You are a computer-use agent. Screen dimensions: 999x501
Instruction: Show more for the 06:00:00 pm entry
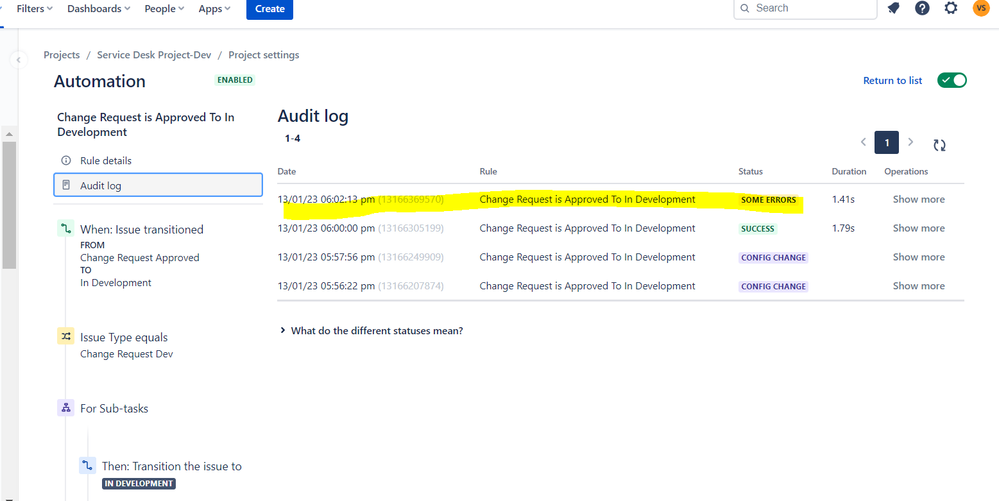[x=919, y=228]
